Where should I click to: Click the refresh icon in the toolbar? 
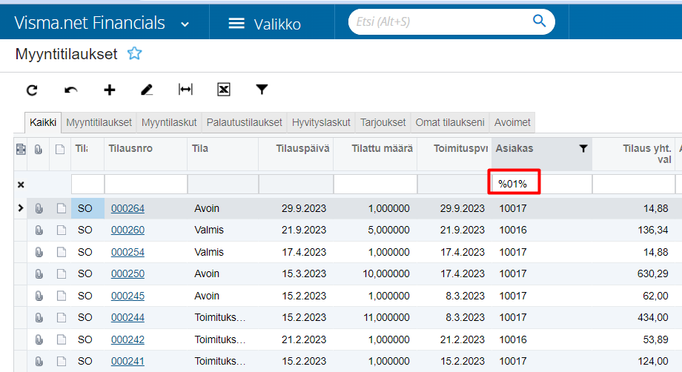tap(32, 90)
